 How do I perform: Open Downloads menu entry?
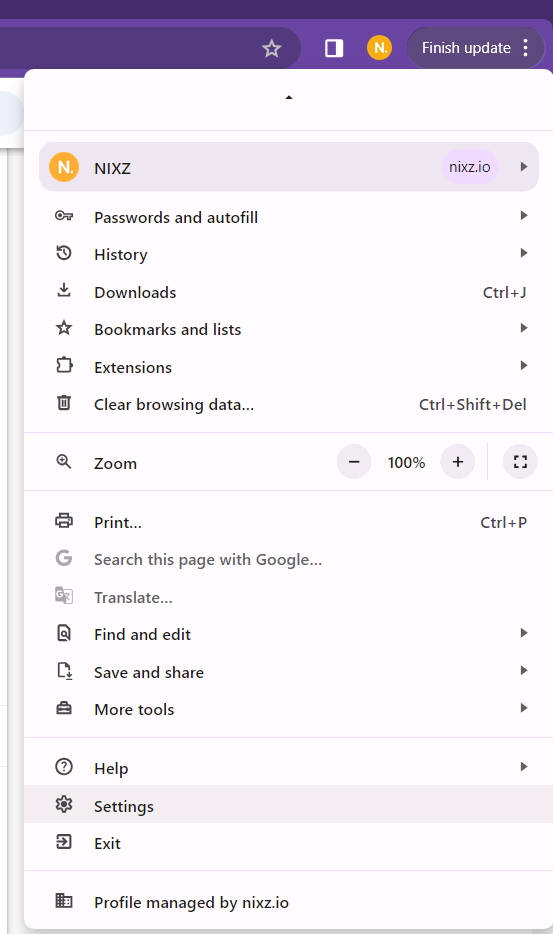click(288, 292)
